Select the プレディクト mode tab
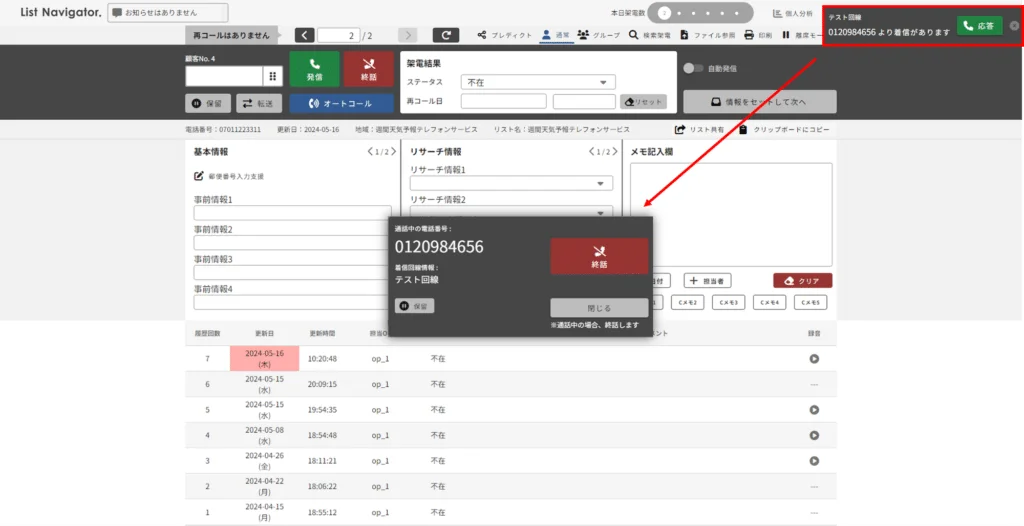 (504, 35)
